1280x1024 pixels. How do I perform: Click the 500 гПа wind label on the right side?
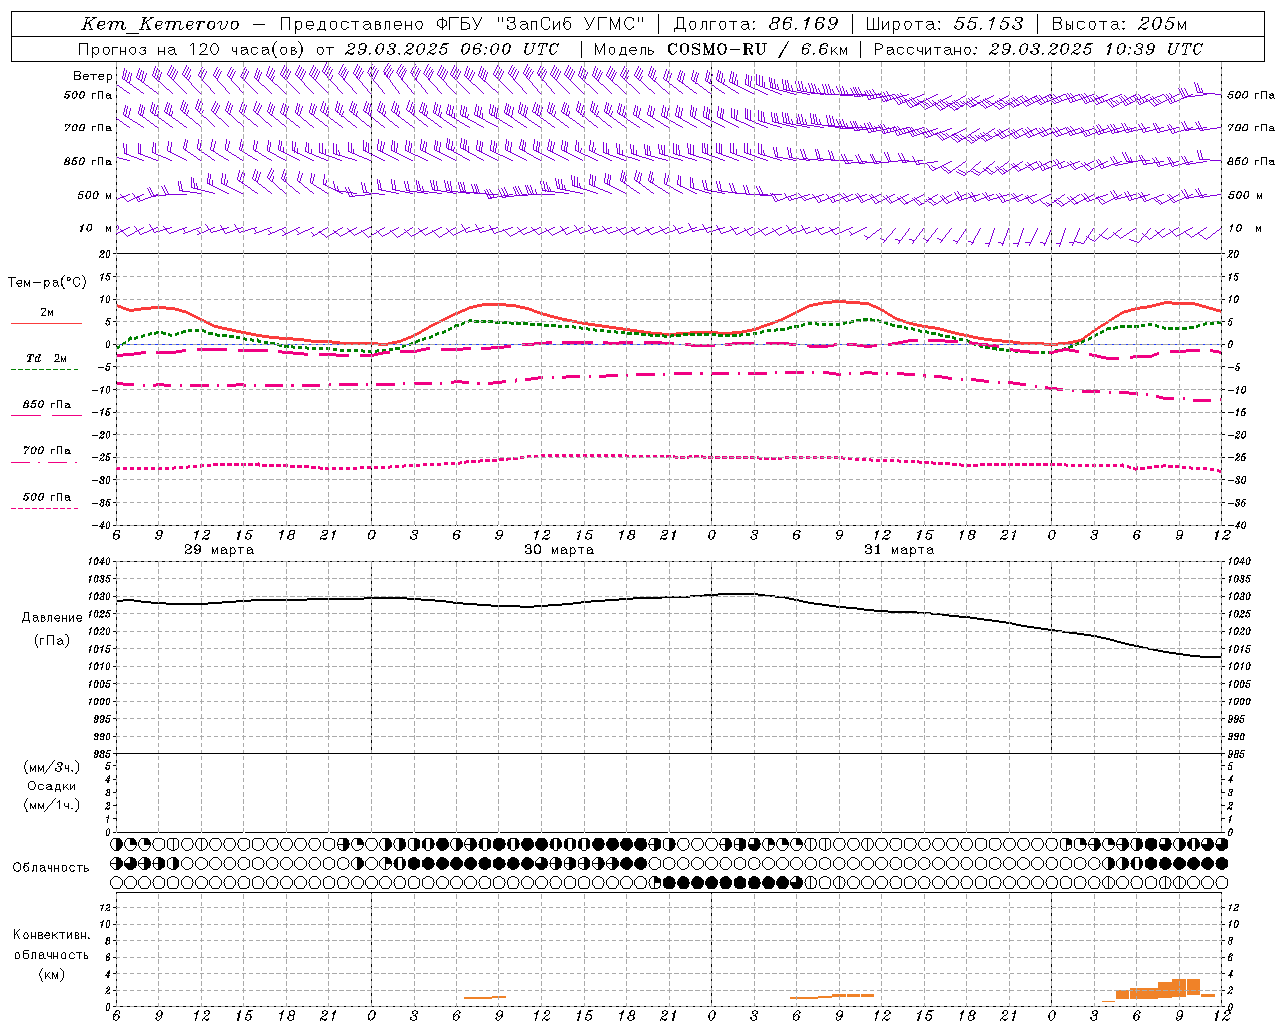click(x=1251, y=95)
